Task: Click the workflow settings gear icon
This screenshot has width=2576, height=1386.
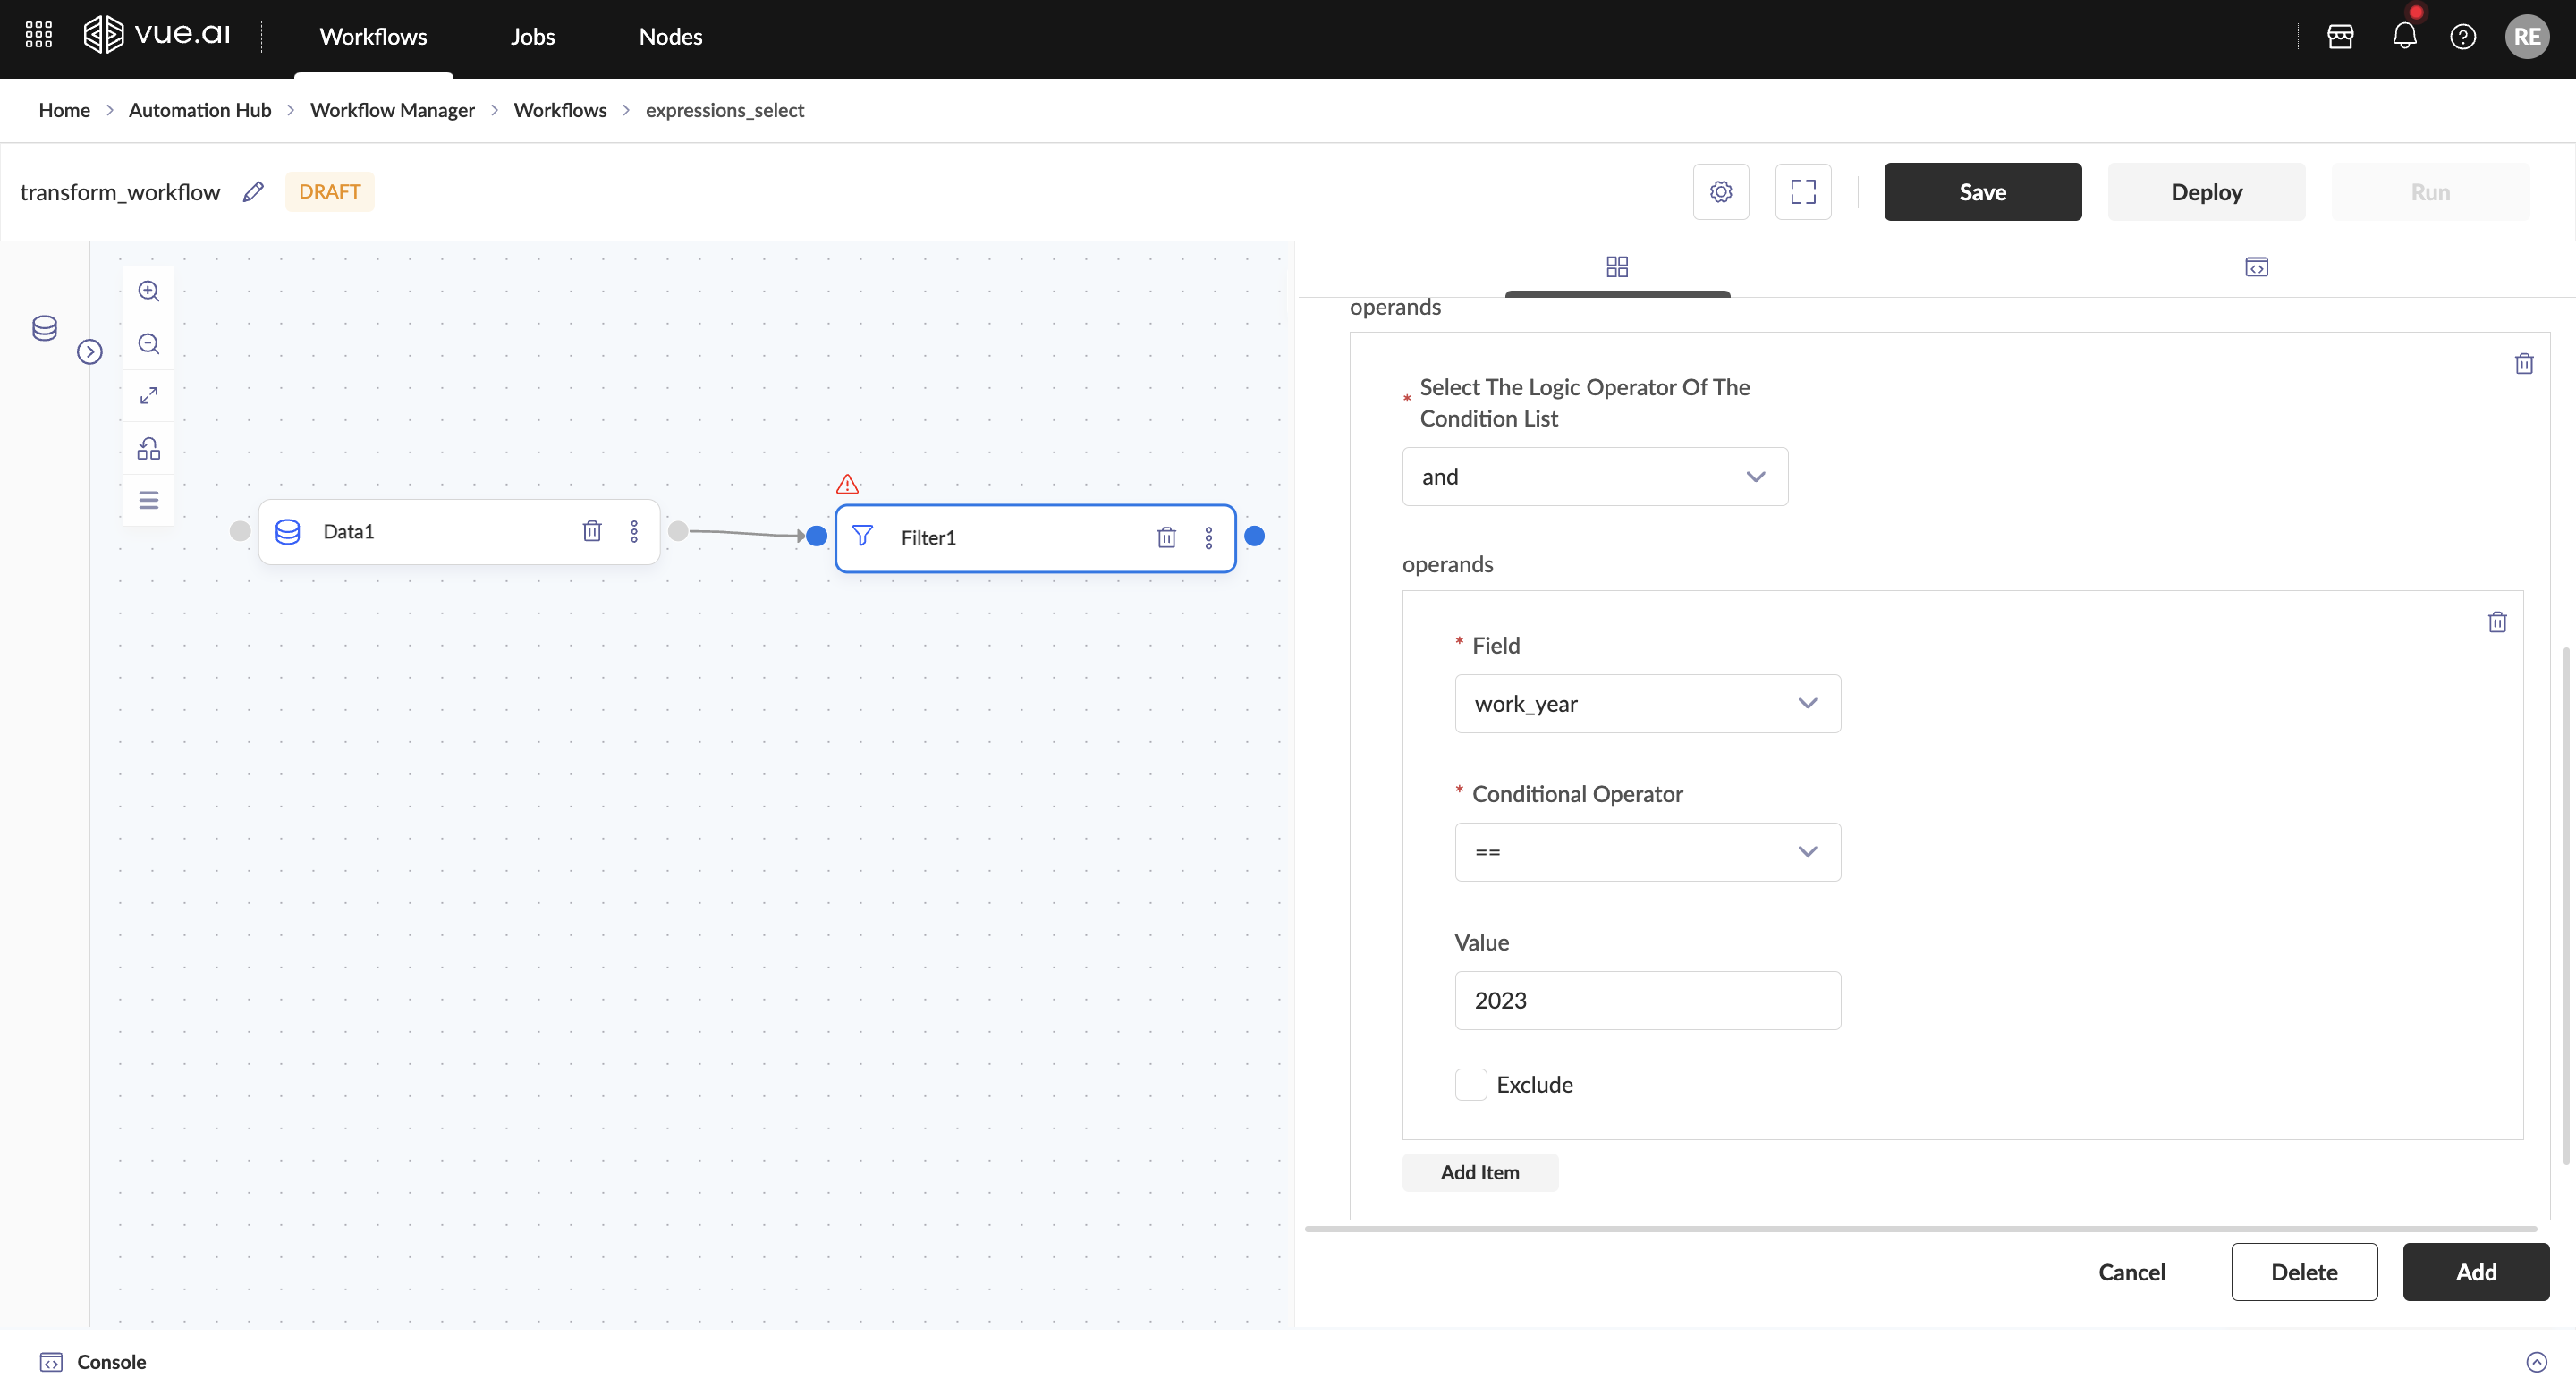Action: 1720,192
